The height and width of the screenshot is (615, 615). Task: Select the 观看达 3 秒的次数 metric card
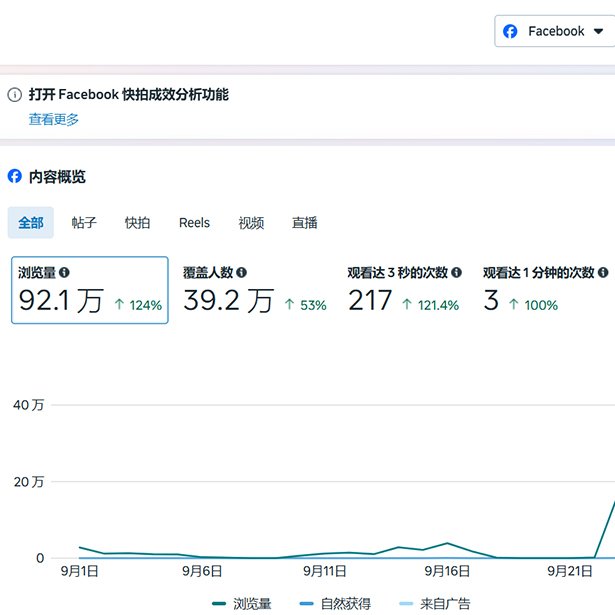tap(404, 290)
